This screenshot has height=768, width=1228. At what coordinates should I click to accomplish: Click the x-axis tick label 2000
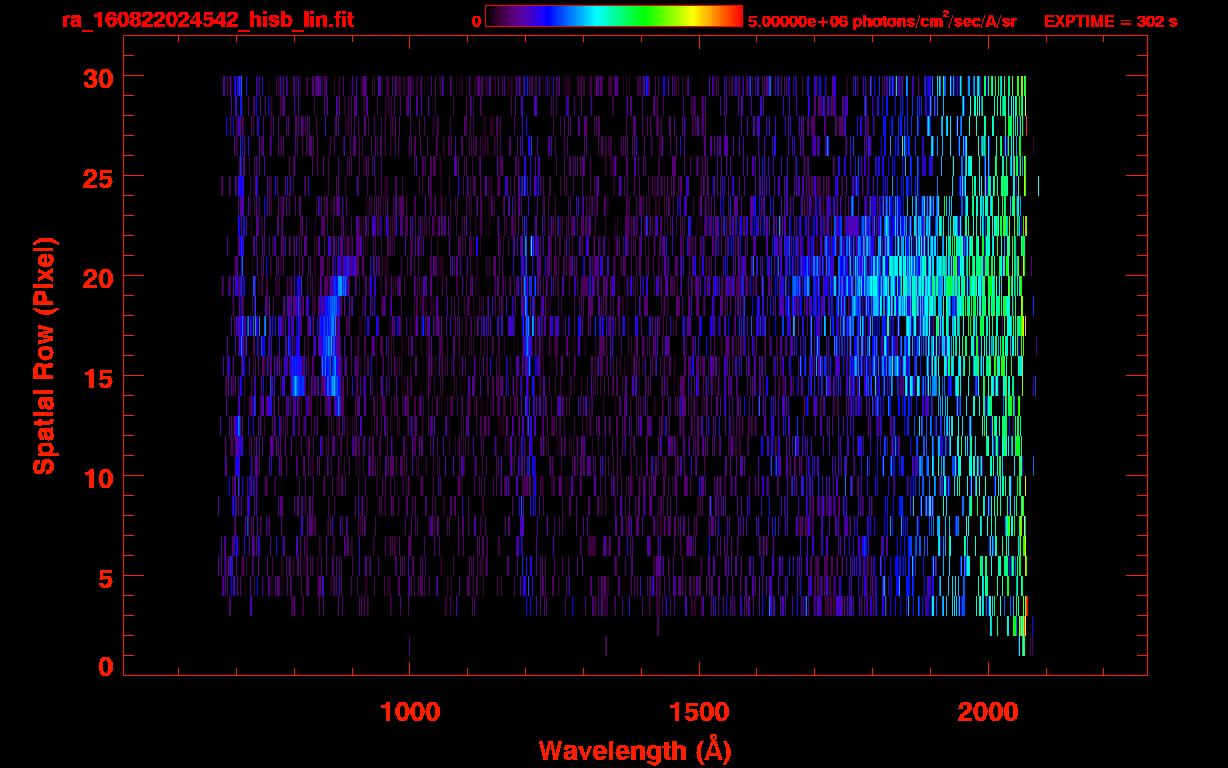coord(989,712)
